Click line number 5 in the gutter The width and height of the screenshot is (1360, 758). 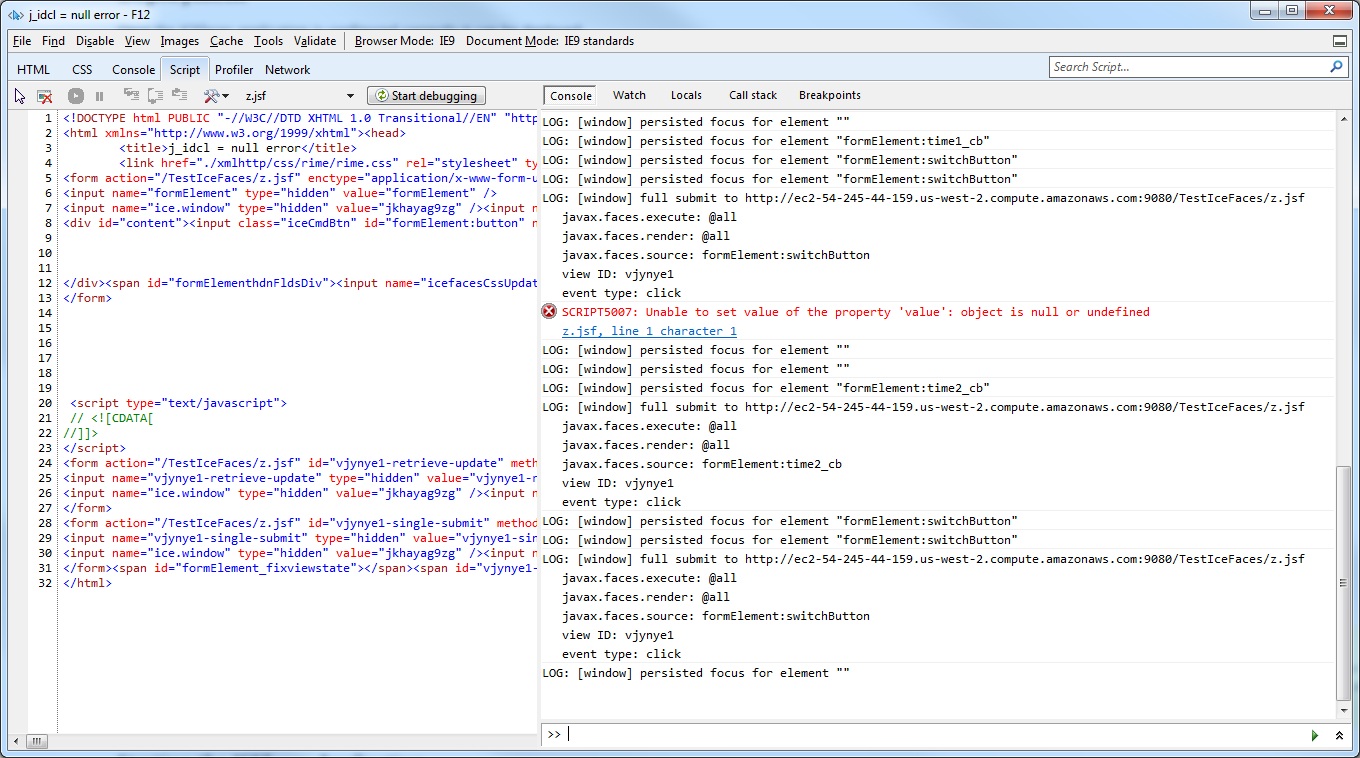click(47, 178)
